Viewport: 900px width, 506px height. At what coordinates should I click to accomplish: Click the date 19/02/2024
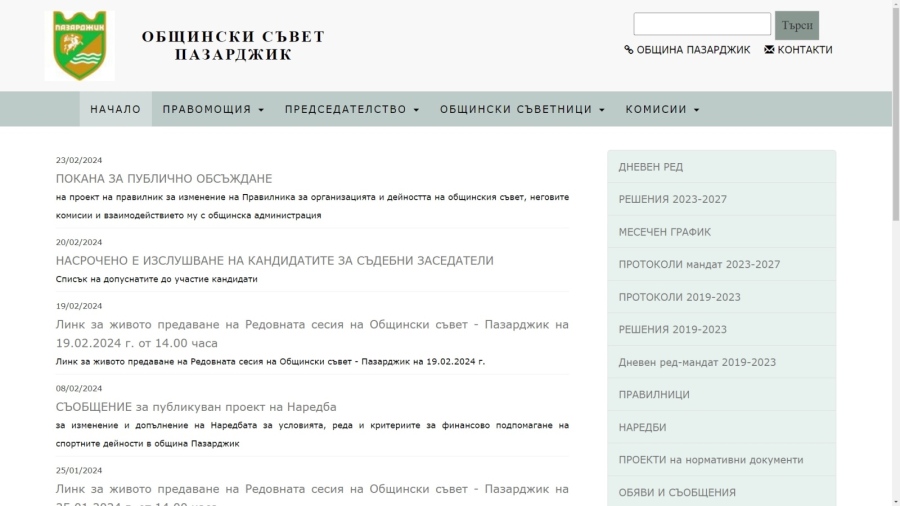(79, 306)
